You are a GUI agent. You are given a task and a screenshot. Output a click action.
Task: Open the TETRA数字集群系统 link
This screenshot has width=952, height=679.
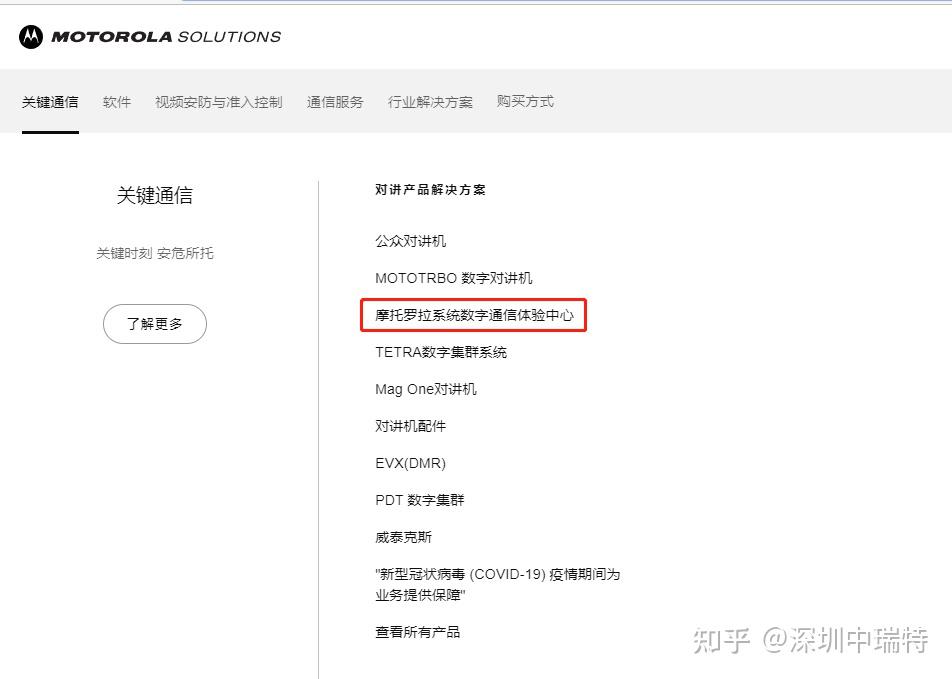click(441, 352)
